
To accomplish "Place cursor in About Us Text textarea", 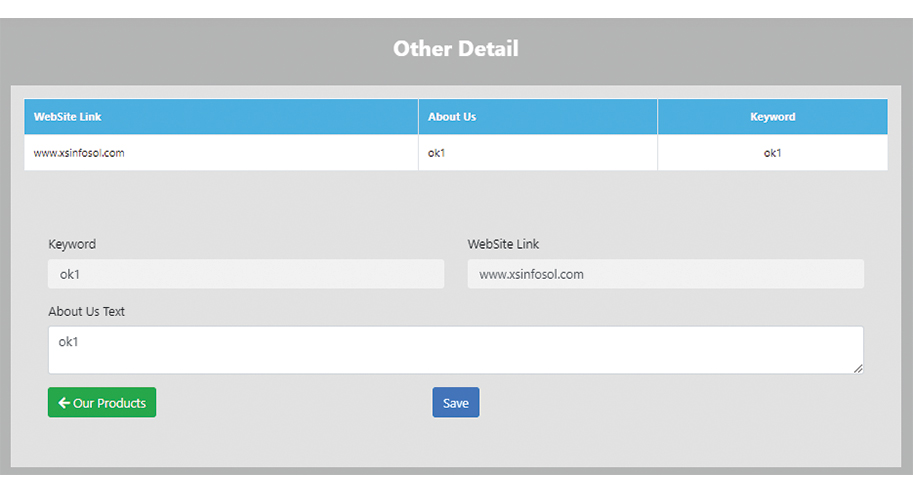I will click(455, 350).
